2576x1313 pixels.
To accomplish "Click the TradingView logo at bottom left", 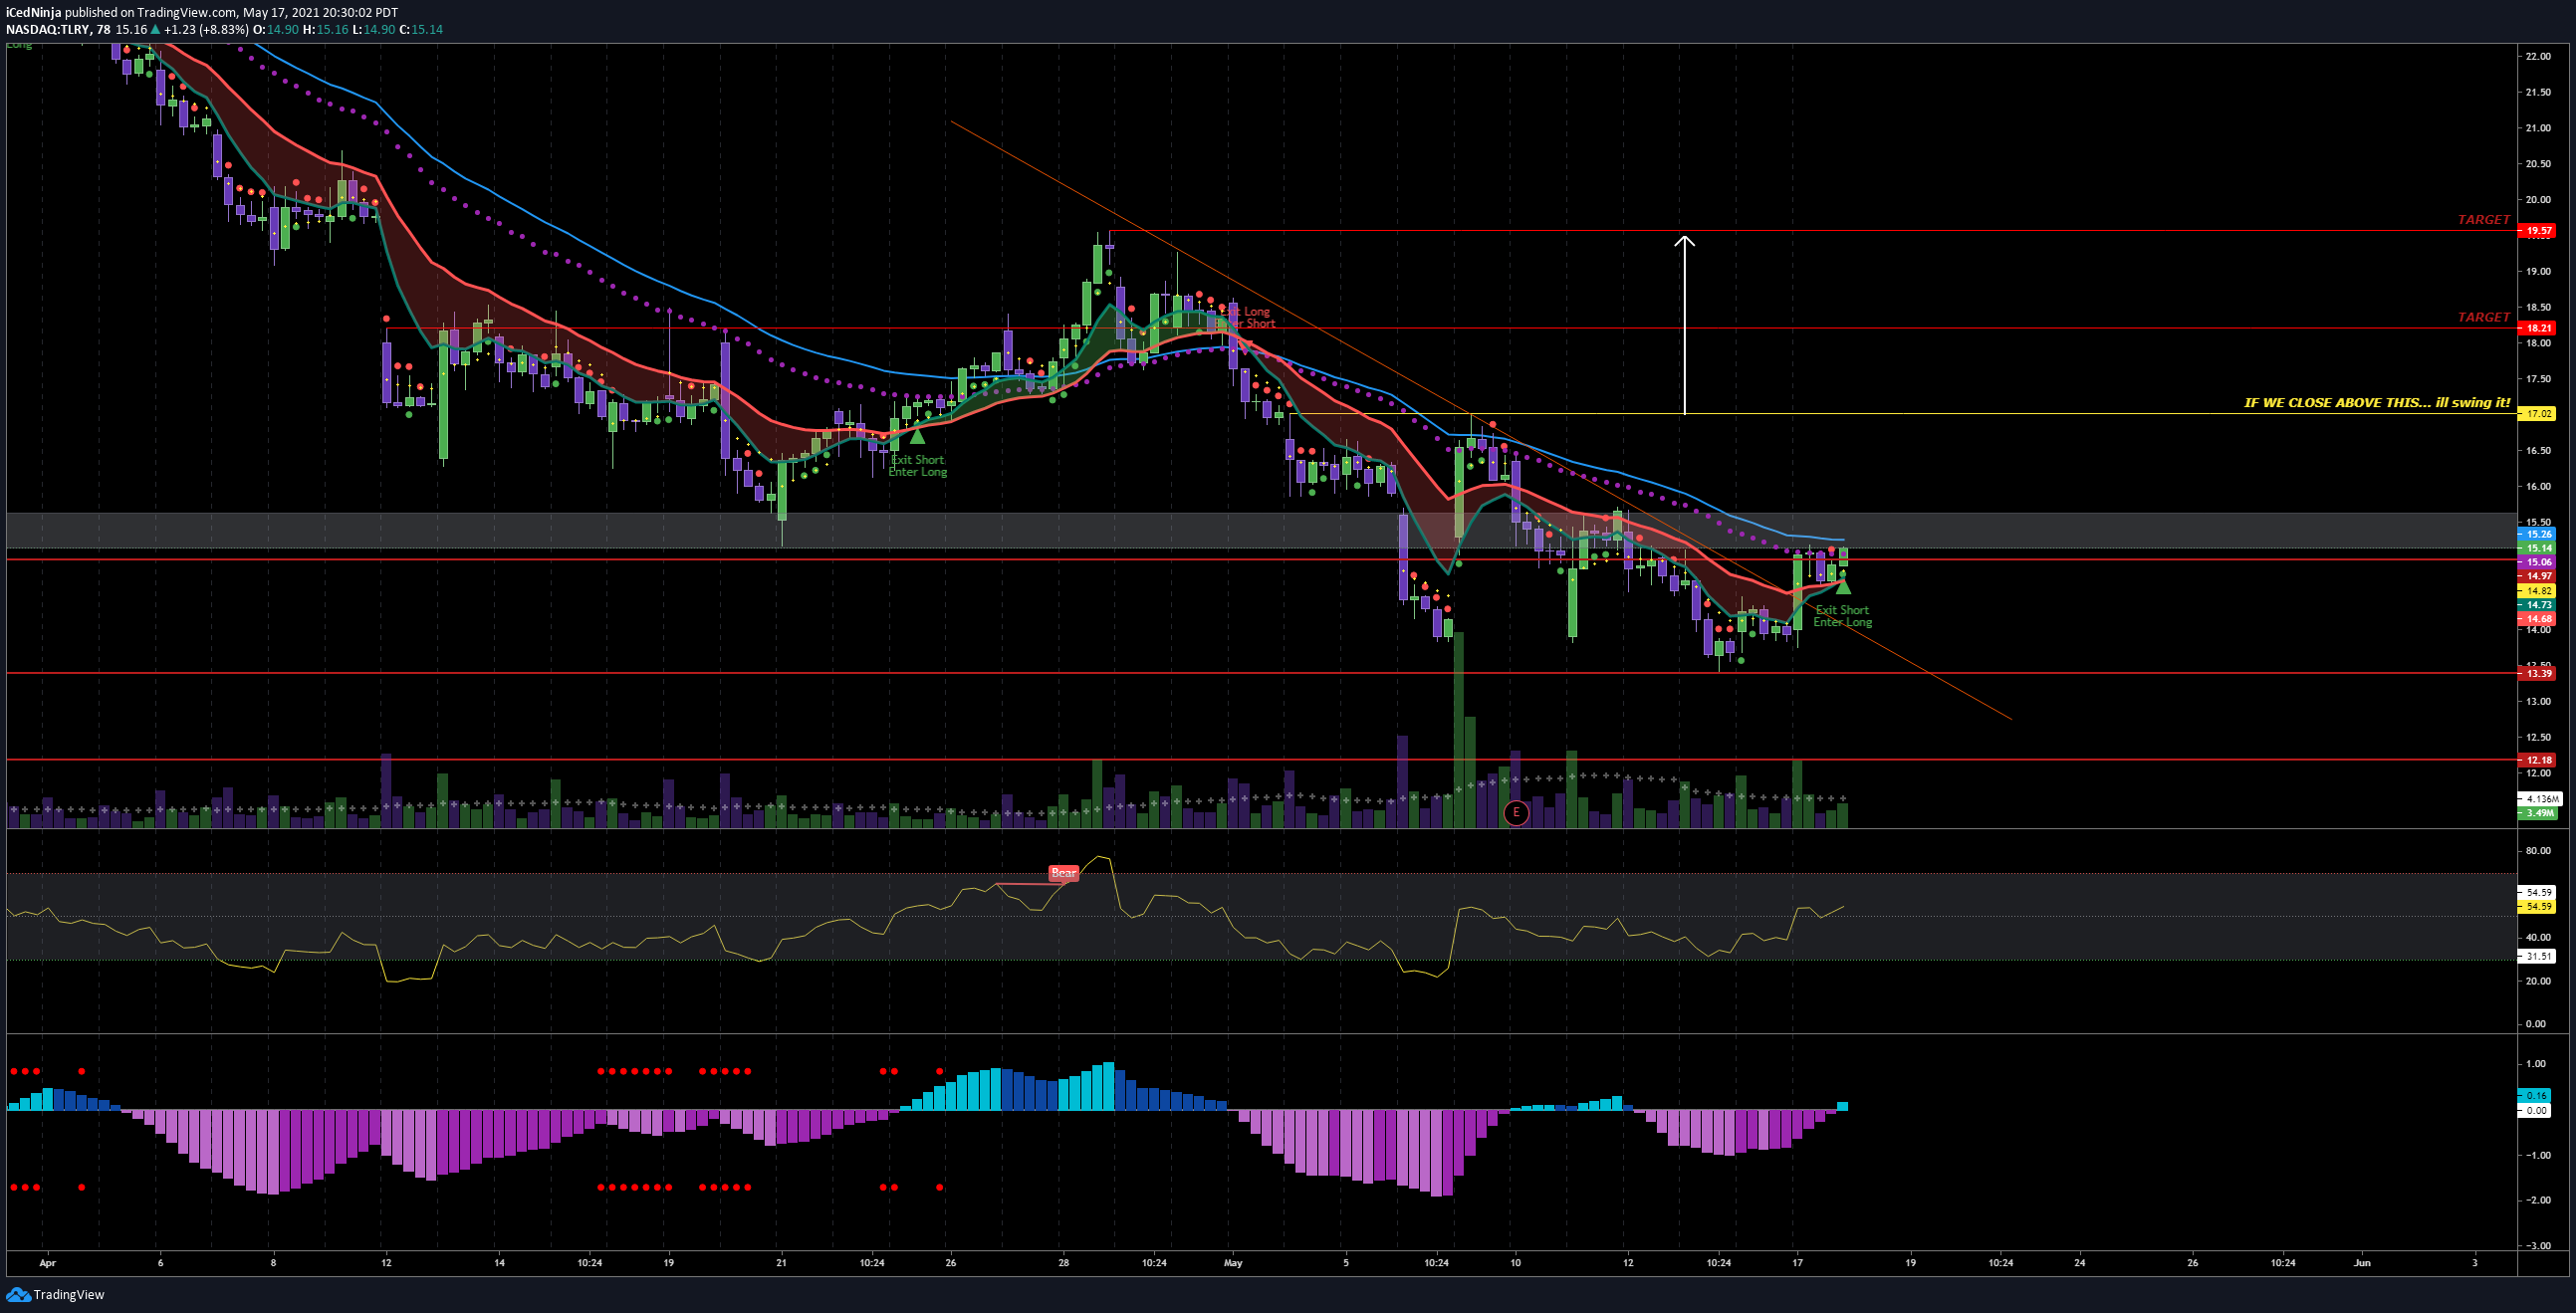I will tap(55, 1294).
